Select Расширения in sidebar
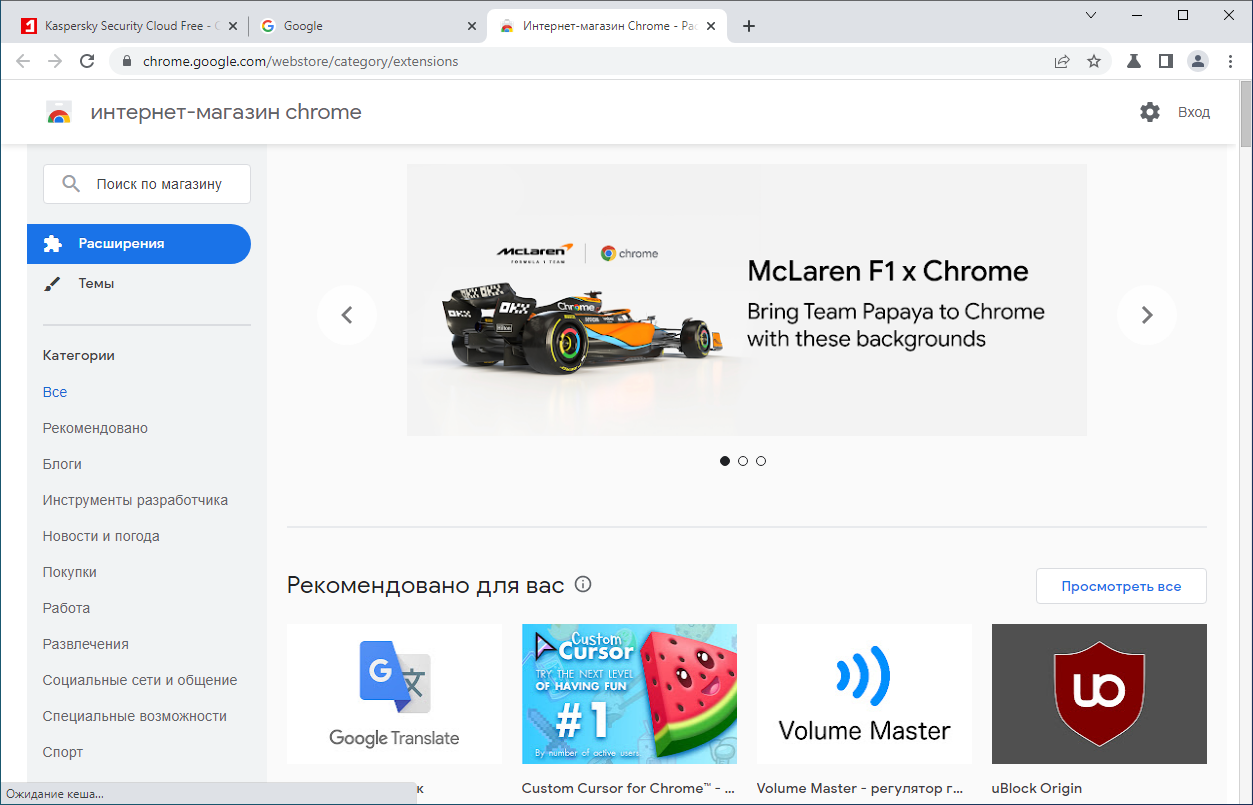The width and height of the screenshot is (1253, 805). 139,244
